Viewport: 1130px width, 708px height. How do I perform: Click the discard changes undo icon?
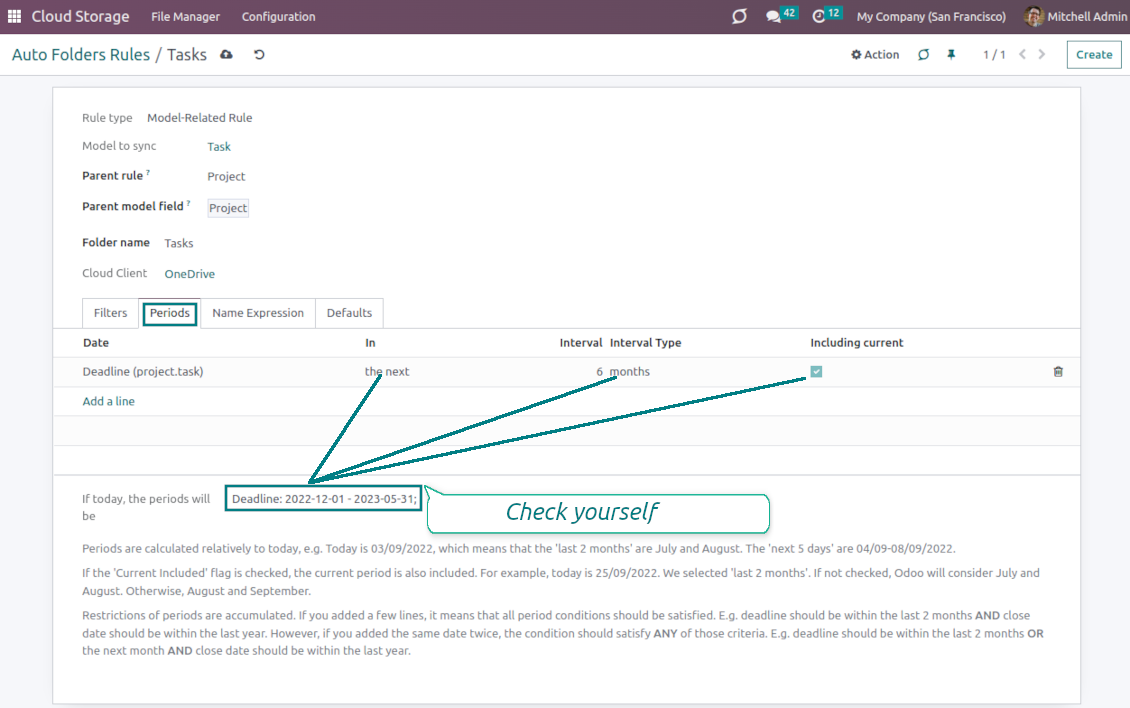[x=259, y=55]
